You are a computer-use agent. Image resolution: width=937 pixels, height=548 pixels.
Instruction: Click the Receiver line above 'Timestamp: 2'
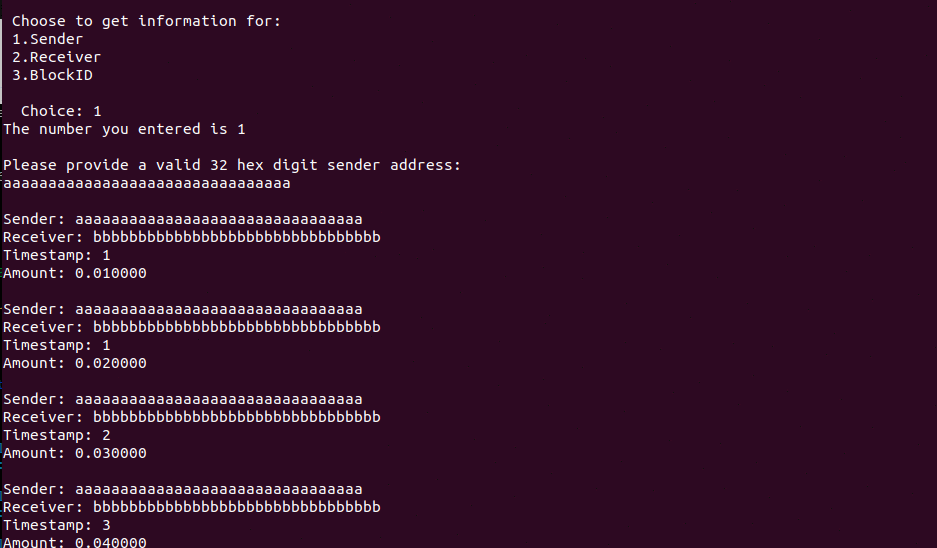click(191, 417)
